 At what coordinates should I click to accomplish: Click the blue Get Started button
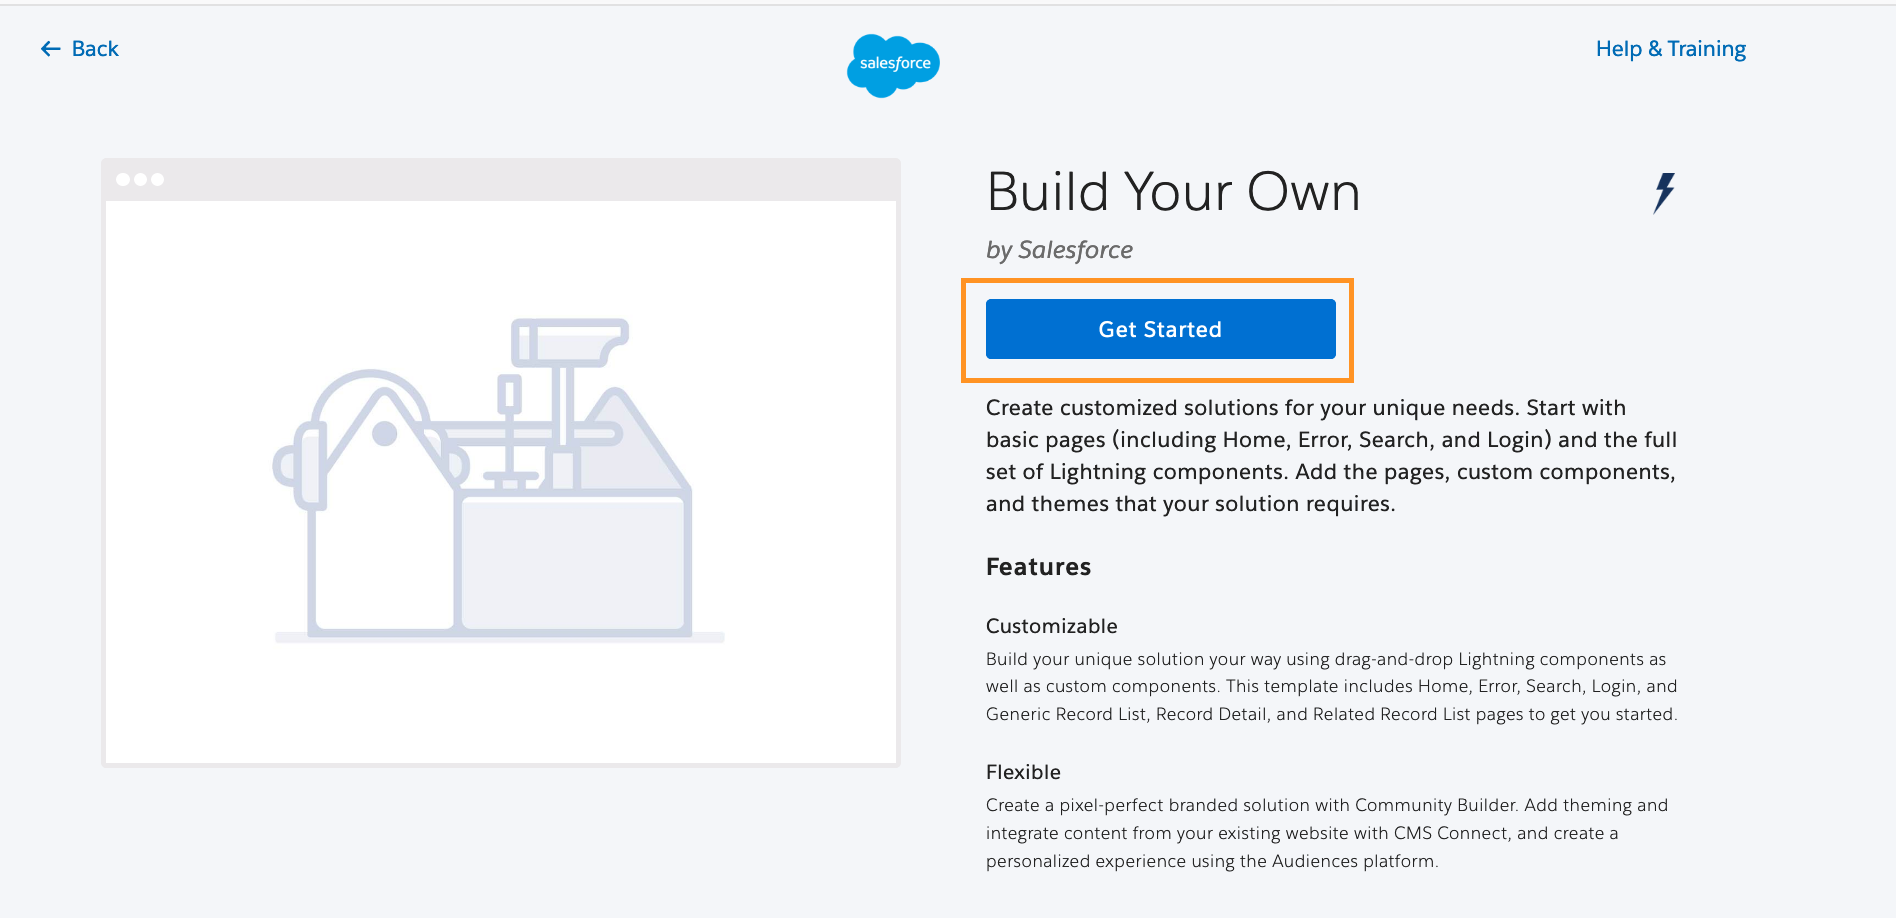pyautogui.click(x=1160, y=329)
